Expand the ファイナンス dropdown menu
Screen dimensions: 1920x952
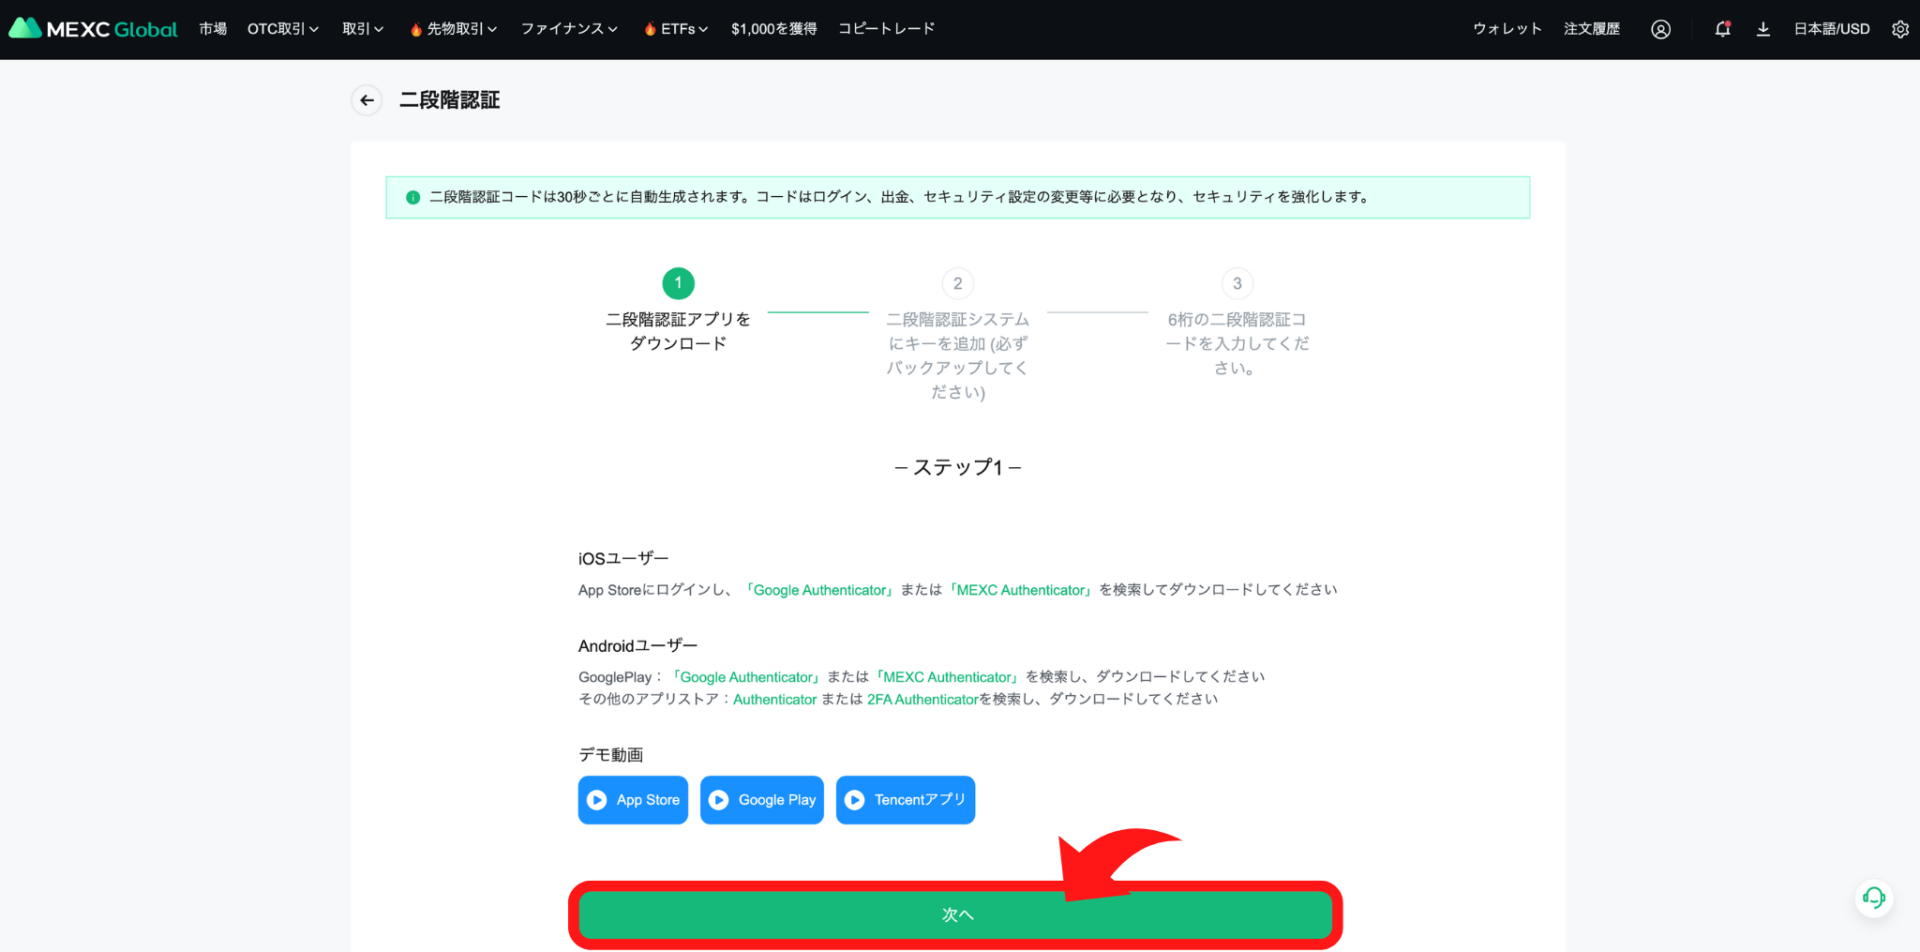click(569, 29)
